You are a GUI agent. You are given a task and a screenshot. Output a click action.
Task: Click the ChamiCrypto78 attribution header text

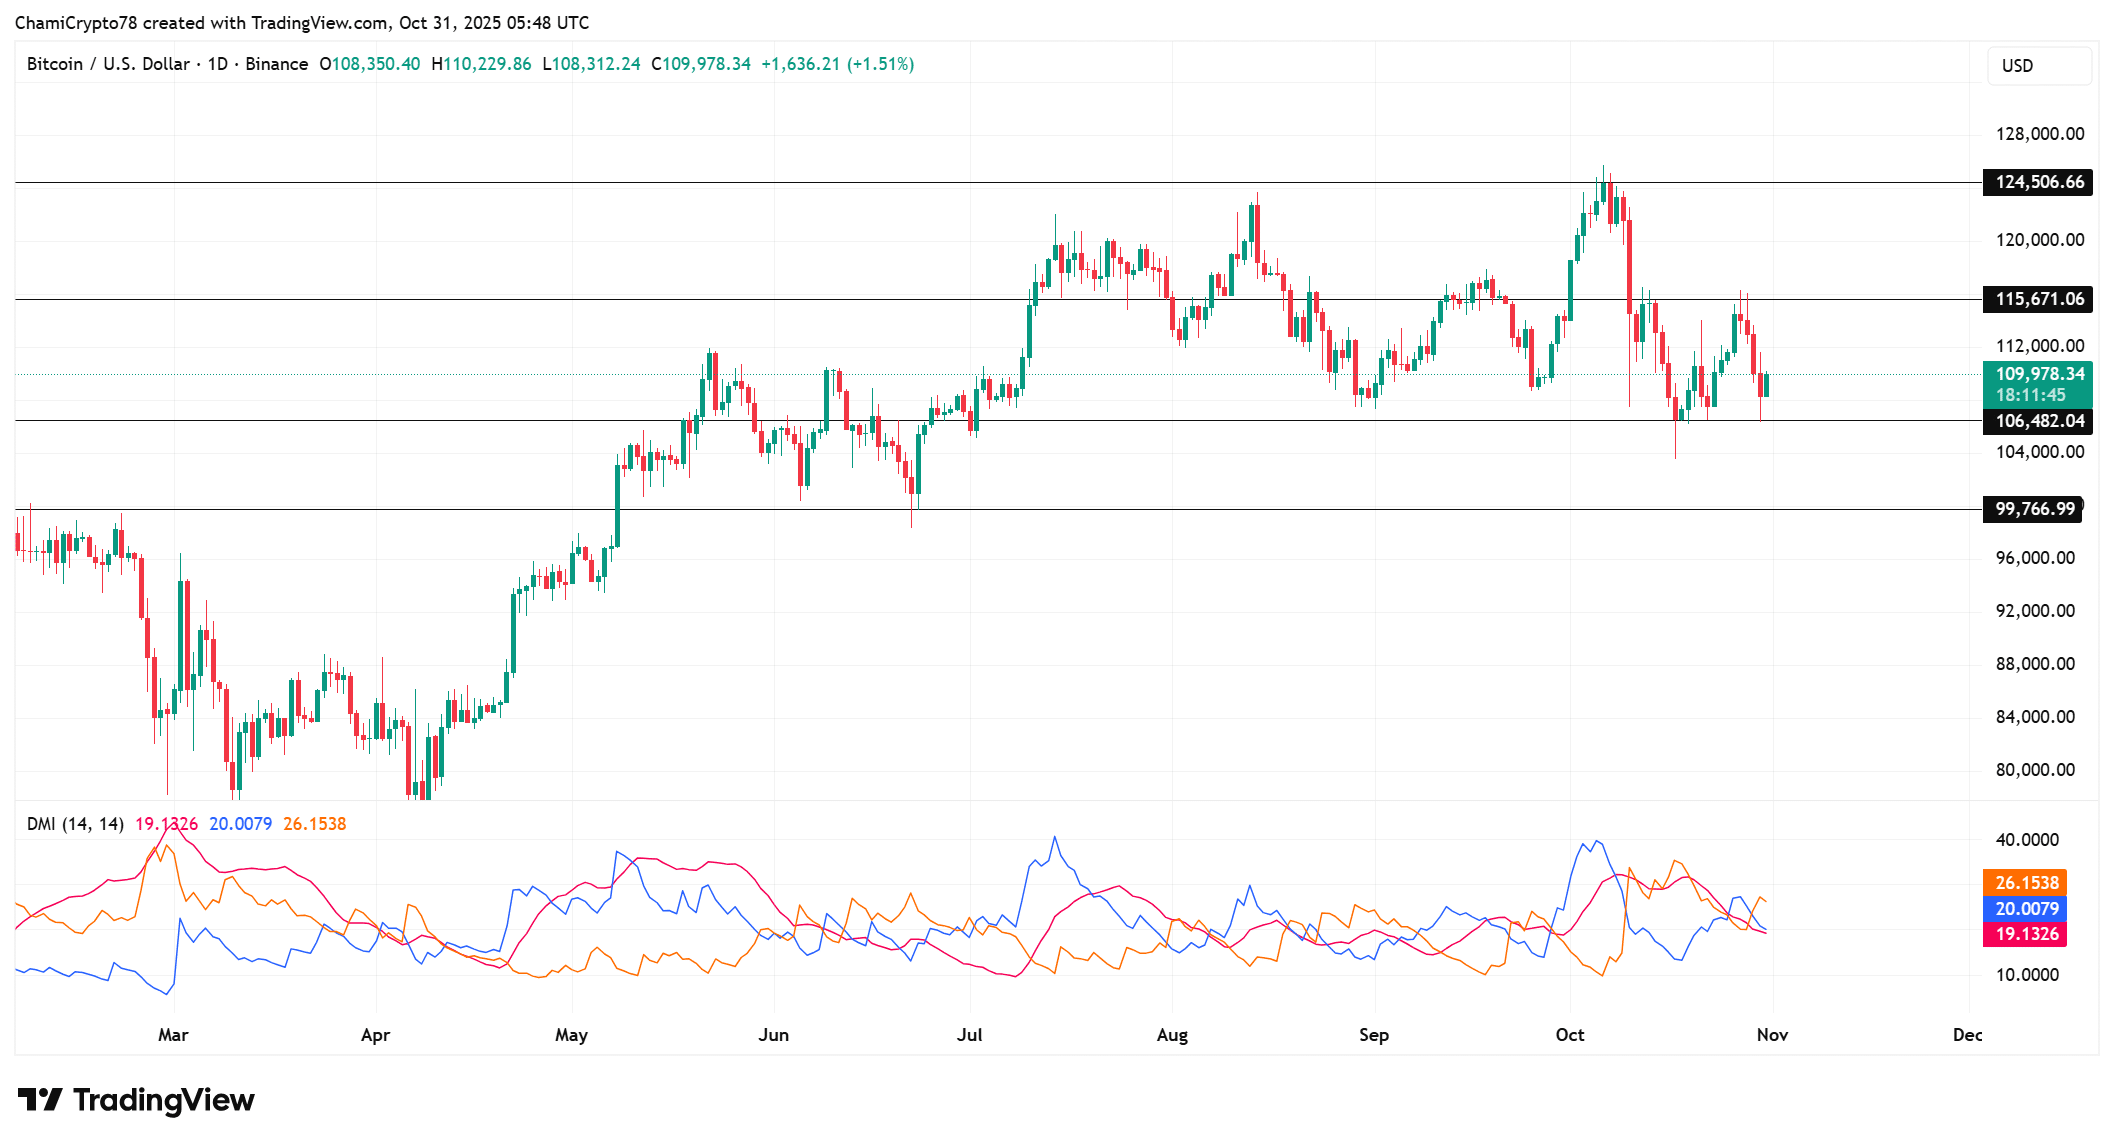tap(301, 22)
